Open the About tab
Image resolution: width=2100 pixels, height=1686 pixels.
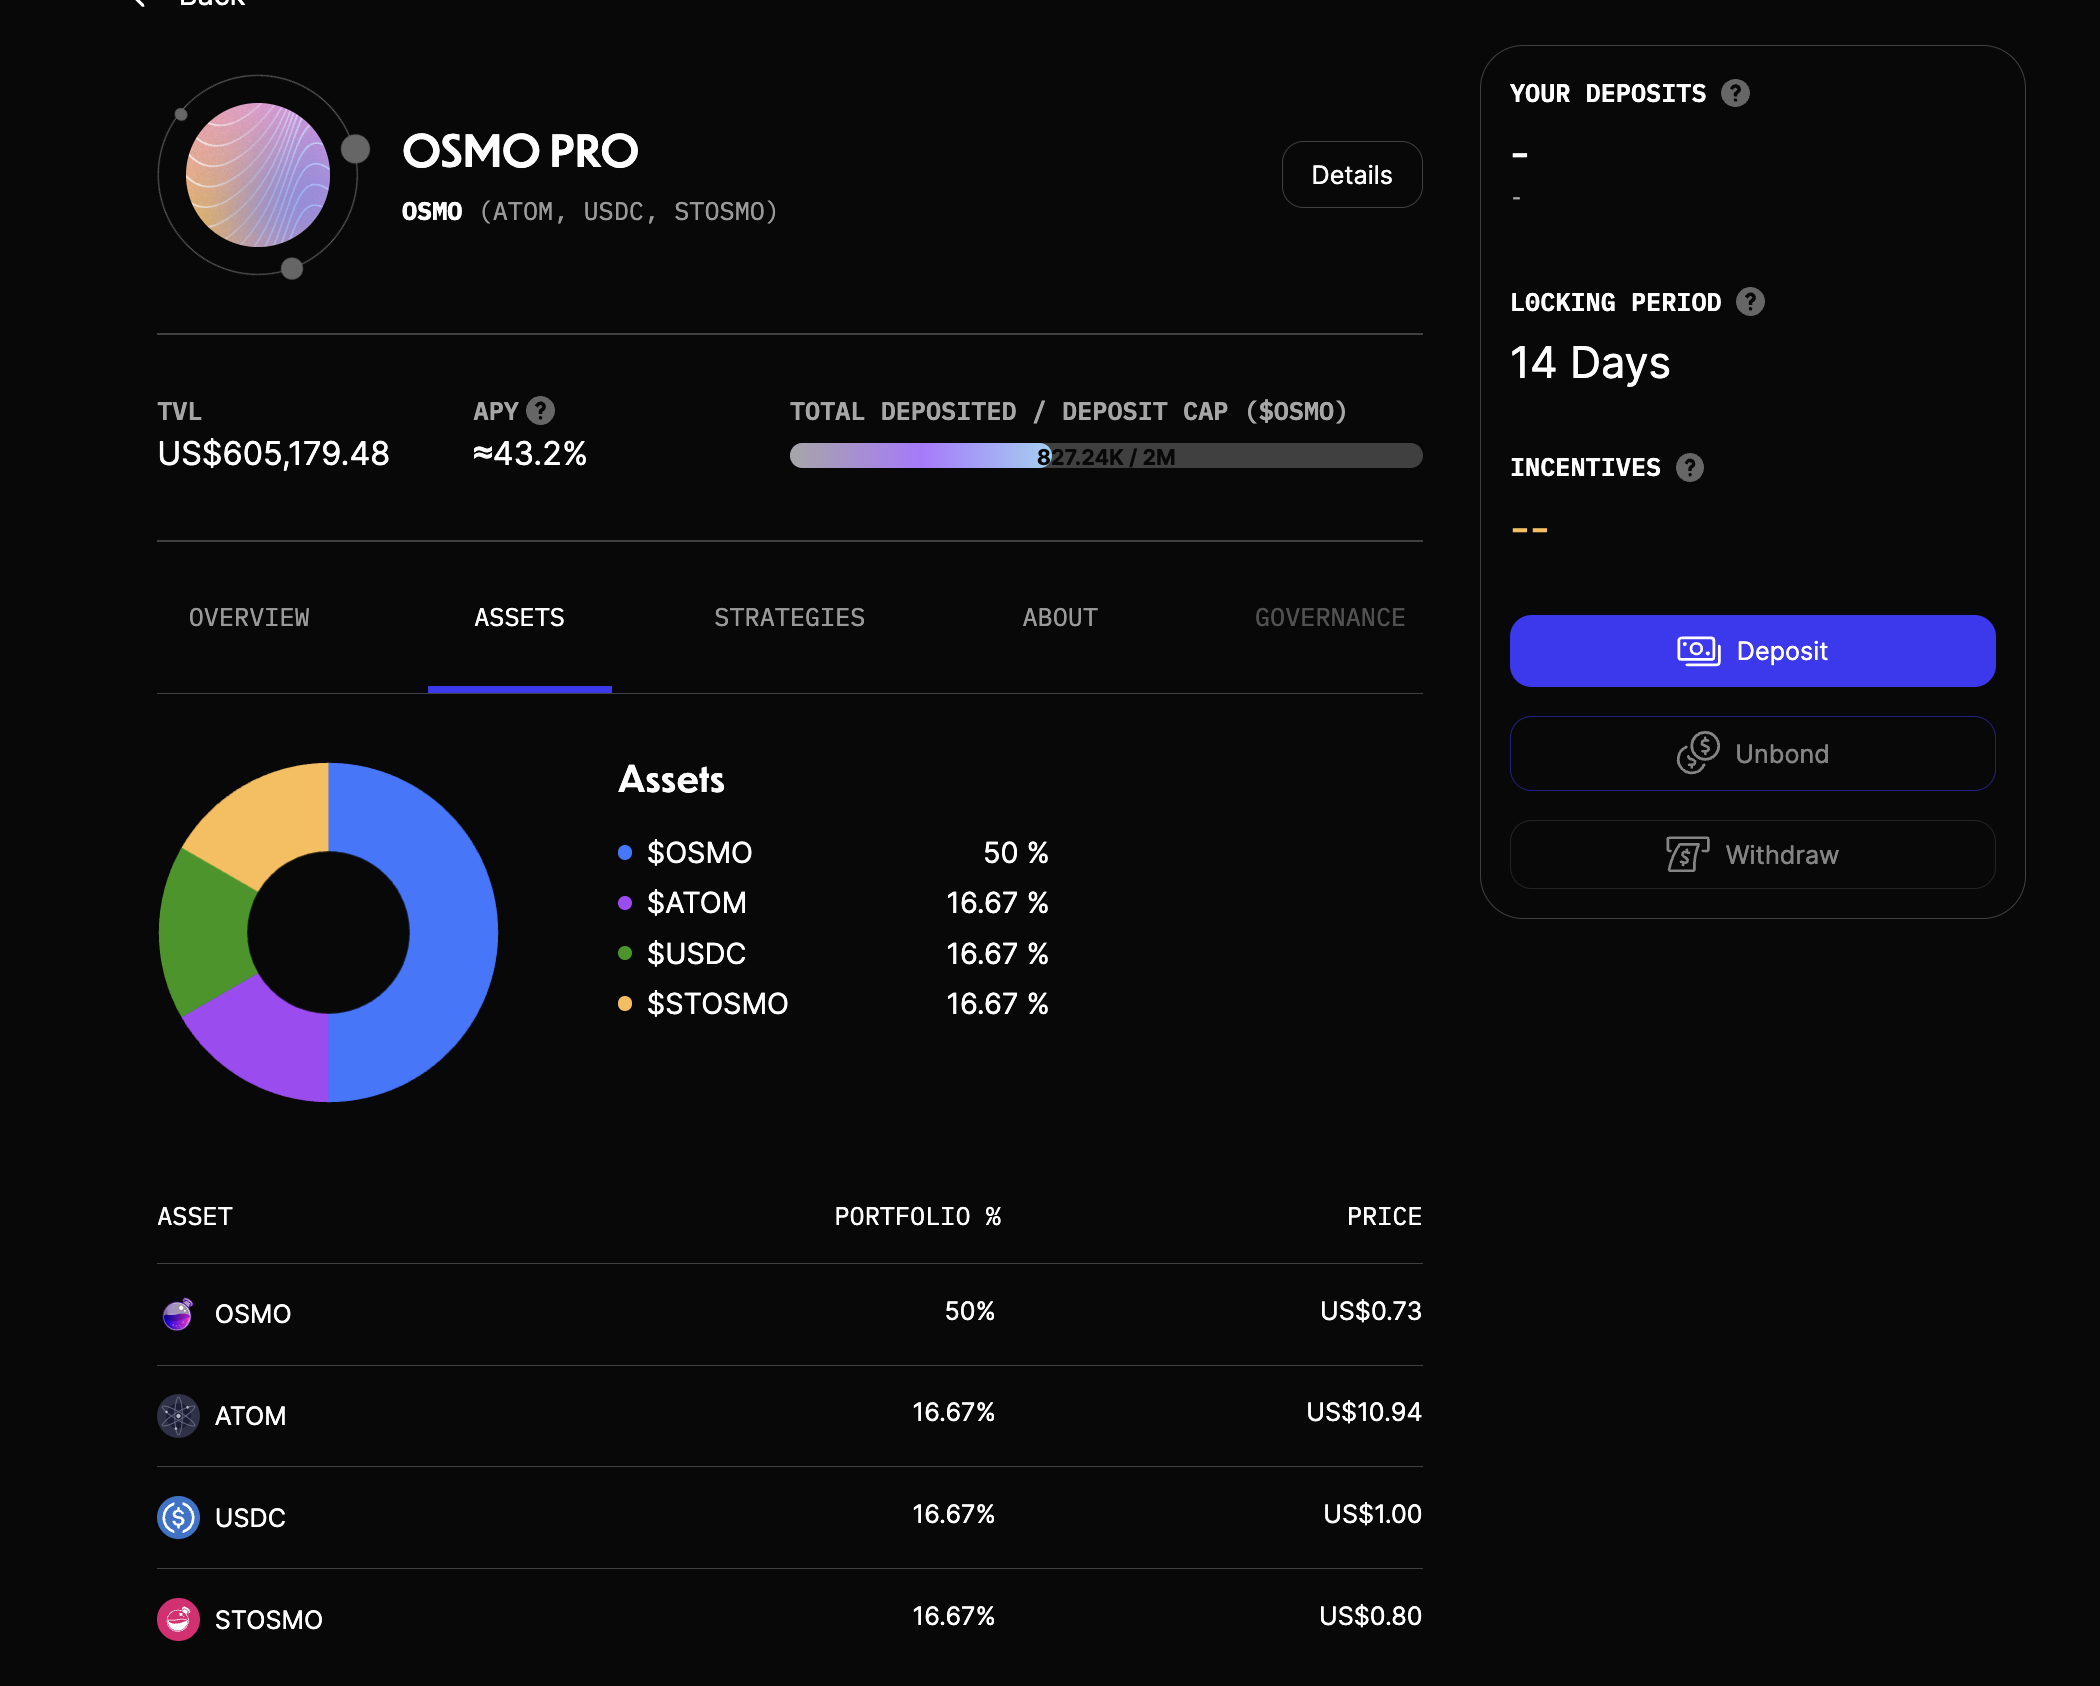pyautogui.click(x=1060, y=618)
